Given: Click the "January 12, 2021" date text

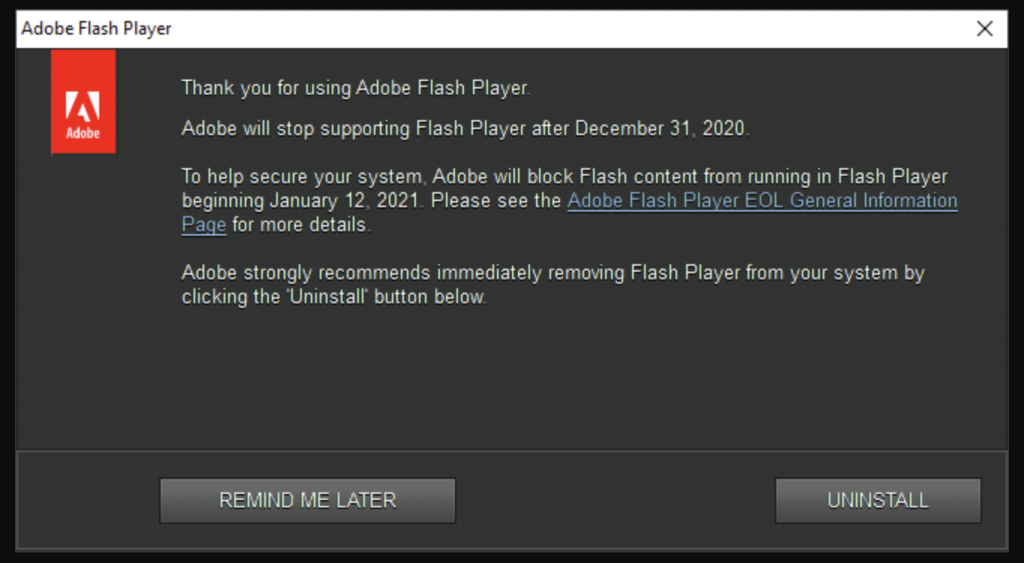Looking at the screenshot, I should [346, 200].
